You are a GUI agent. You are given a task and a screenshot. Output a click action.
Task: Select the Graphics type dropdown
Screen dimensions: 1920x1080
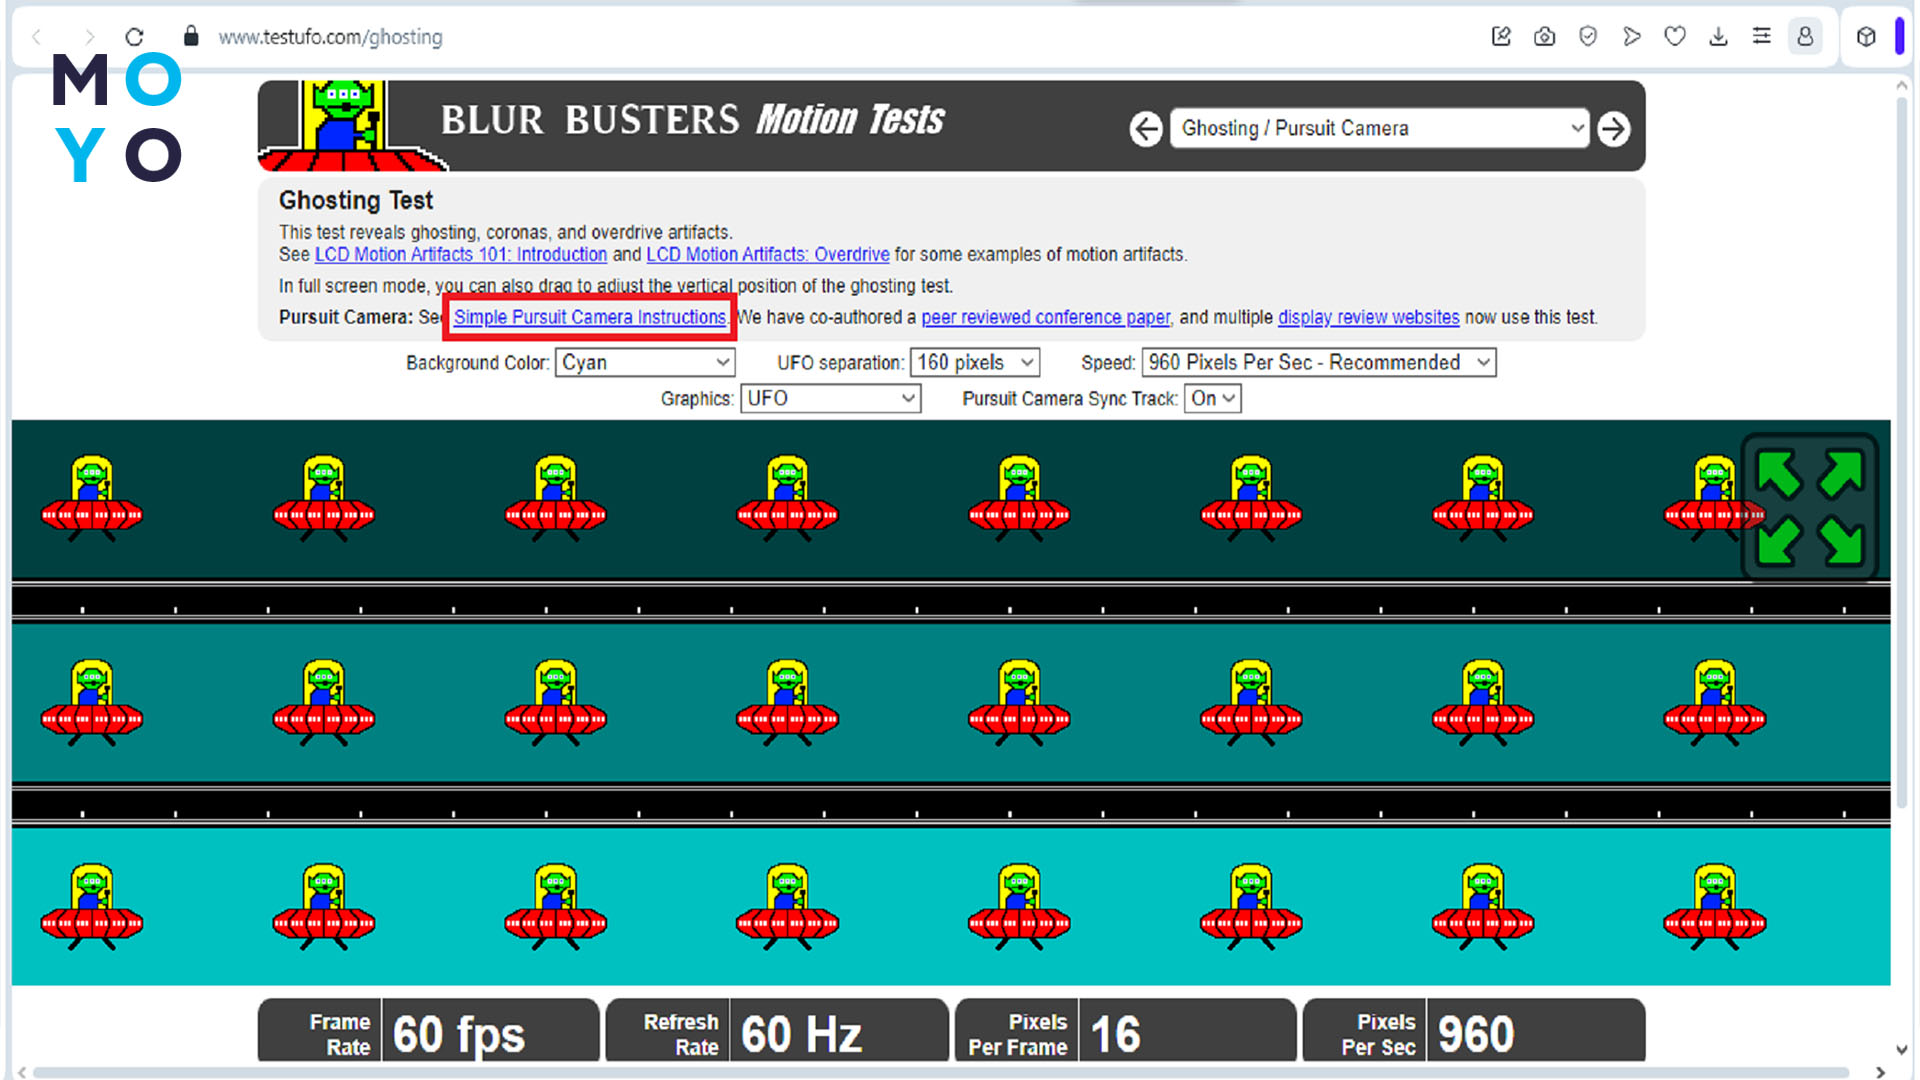point(827,398)
